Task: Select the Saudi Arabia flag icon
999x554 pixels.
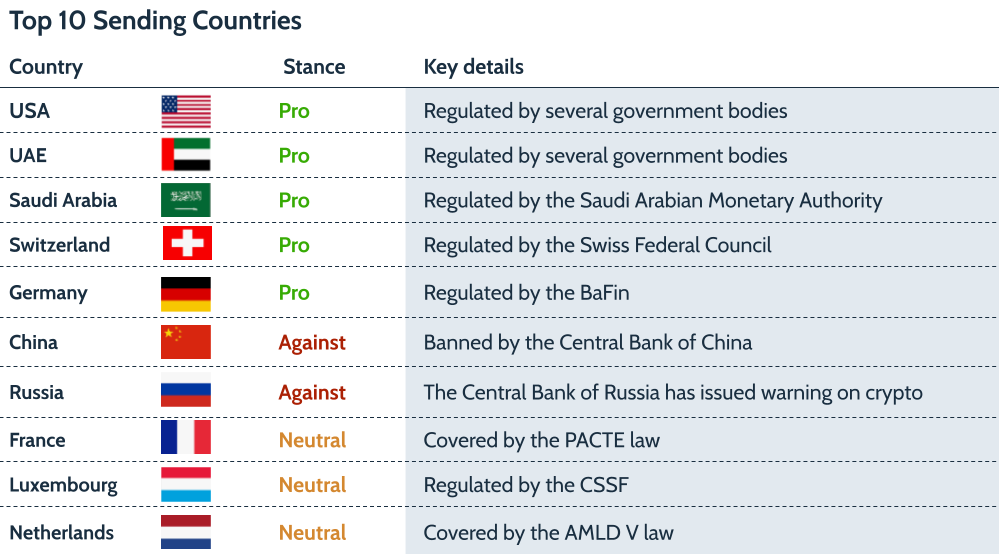Action: 186,200
